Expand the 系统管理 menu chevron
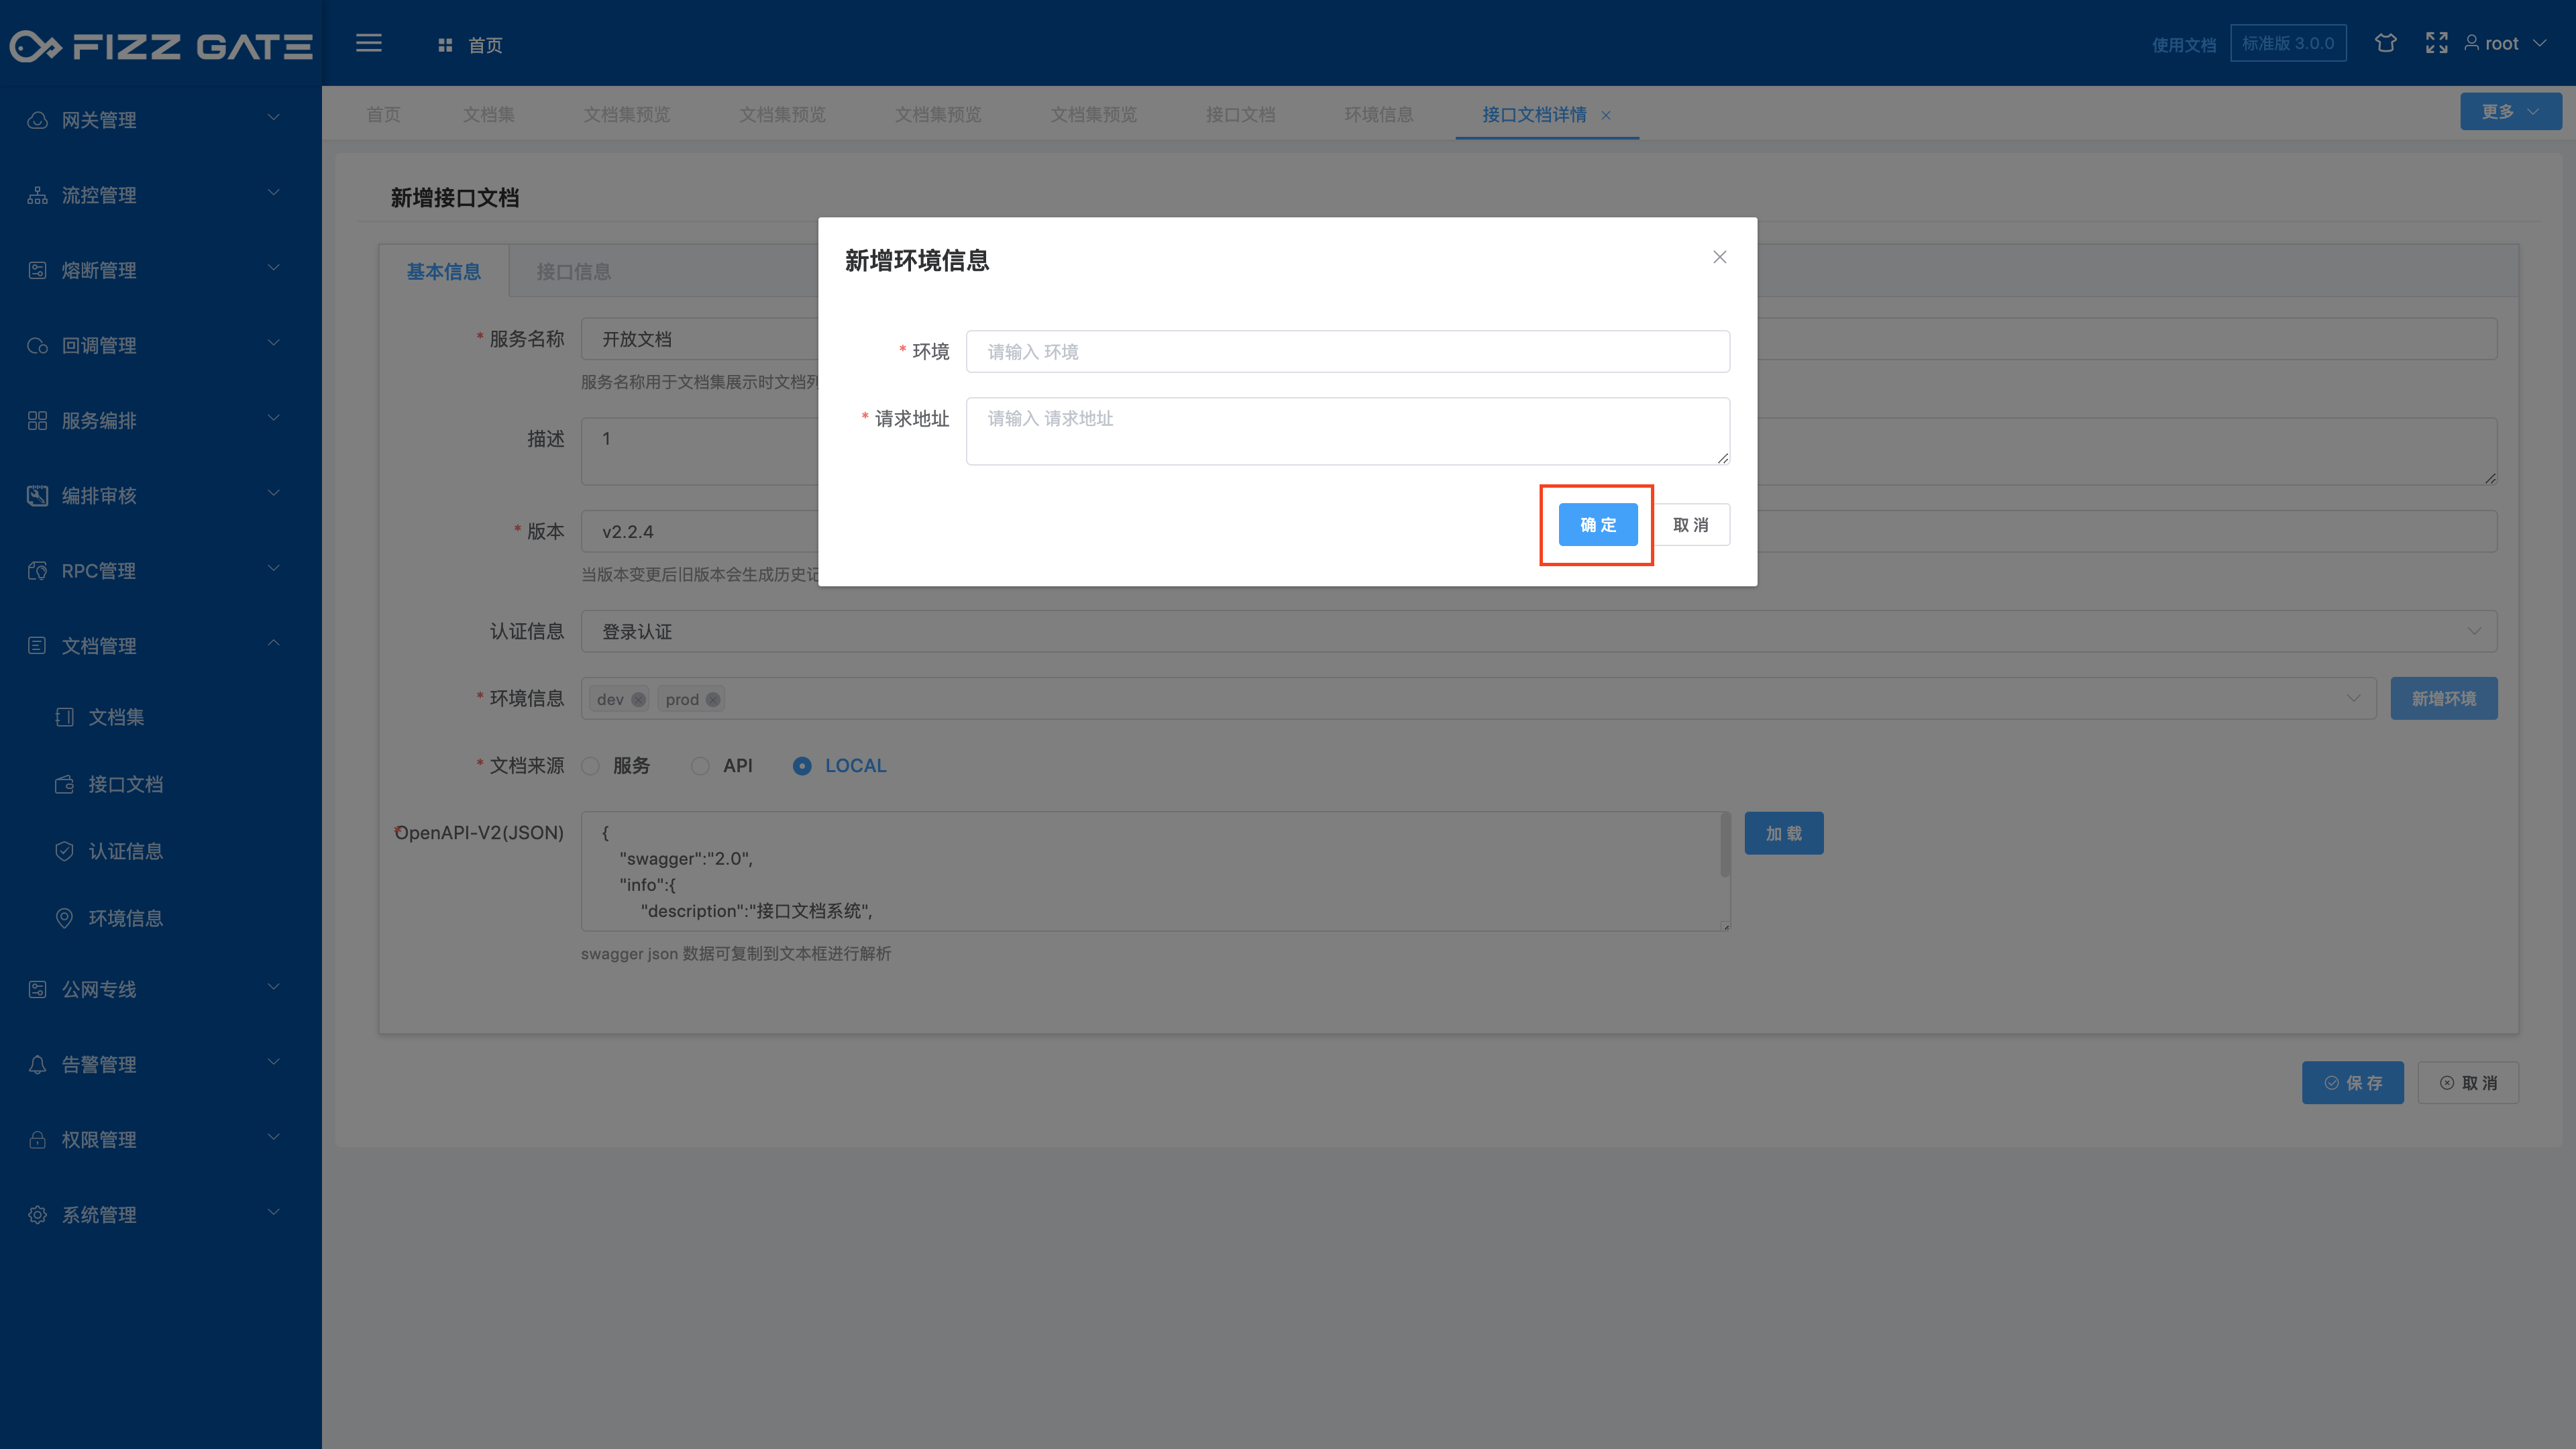Image resolution: width=2576 pixels, height=1449 pixels. tap(273, 1213)
